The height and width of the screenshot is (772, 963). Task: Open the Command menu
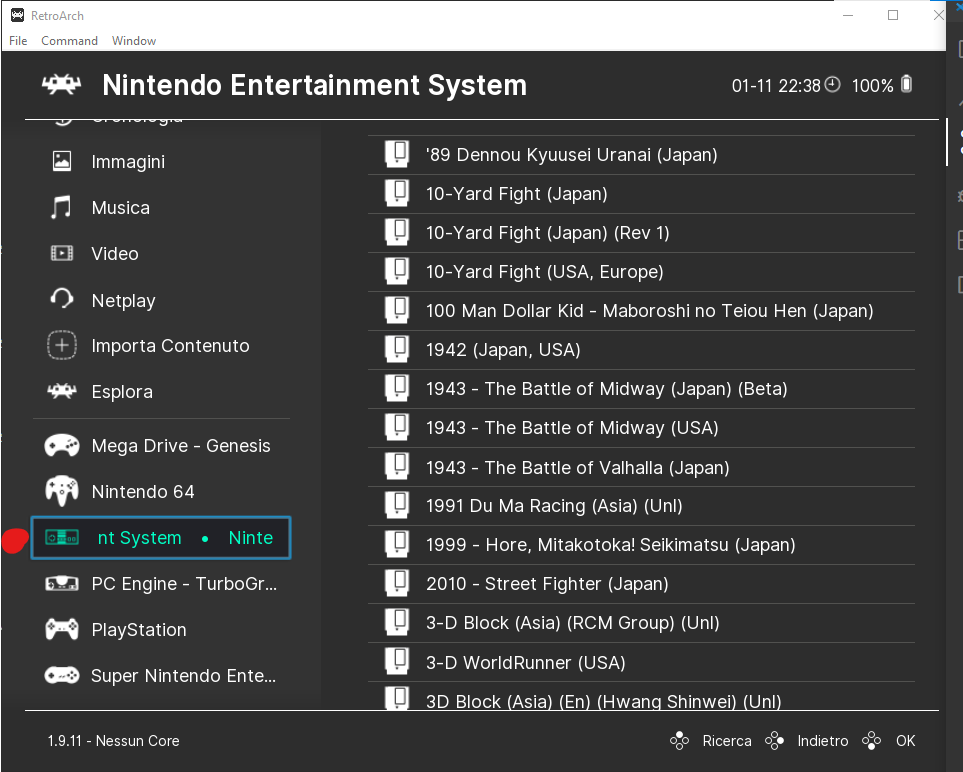(69, 41)
